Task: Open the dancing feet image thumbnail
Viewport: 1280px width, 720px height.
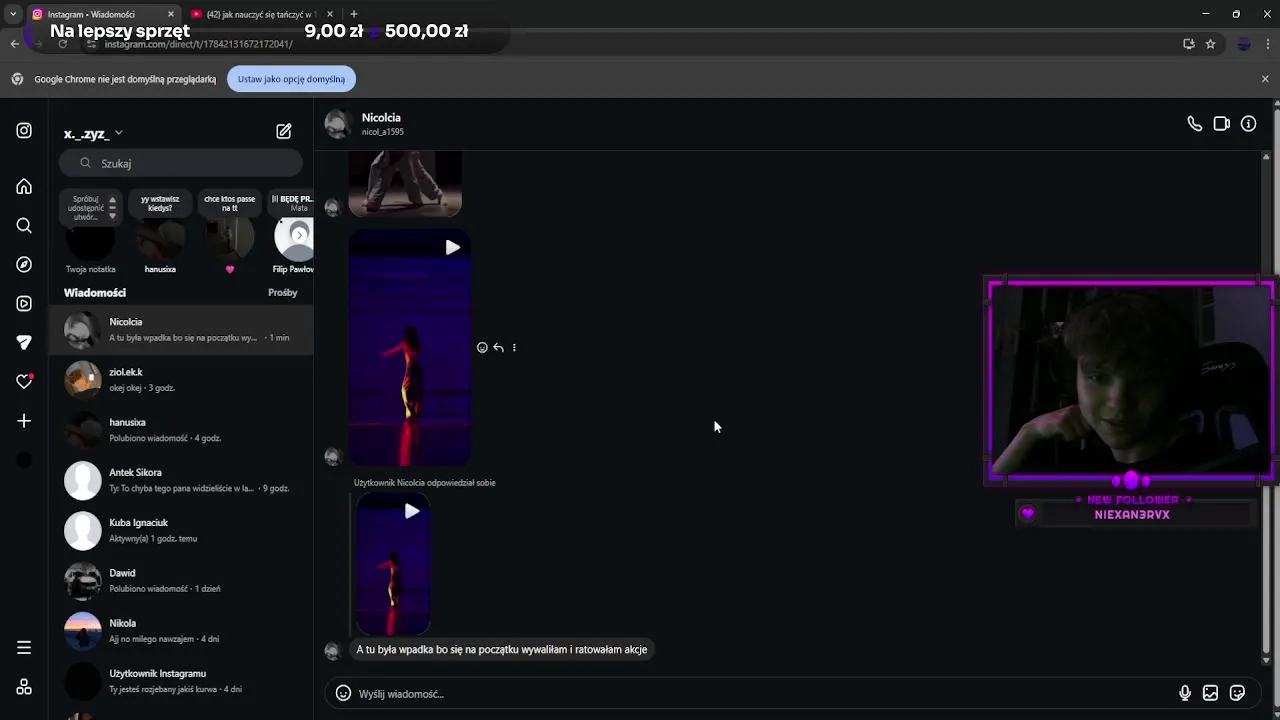Action: [x=405, y=183]
